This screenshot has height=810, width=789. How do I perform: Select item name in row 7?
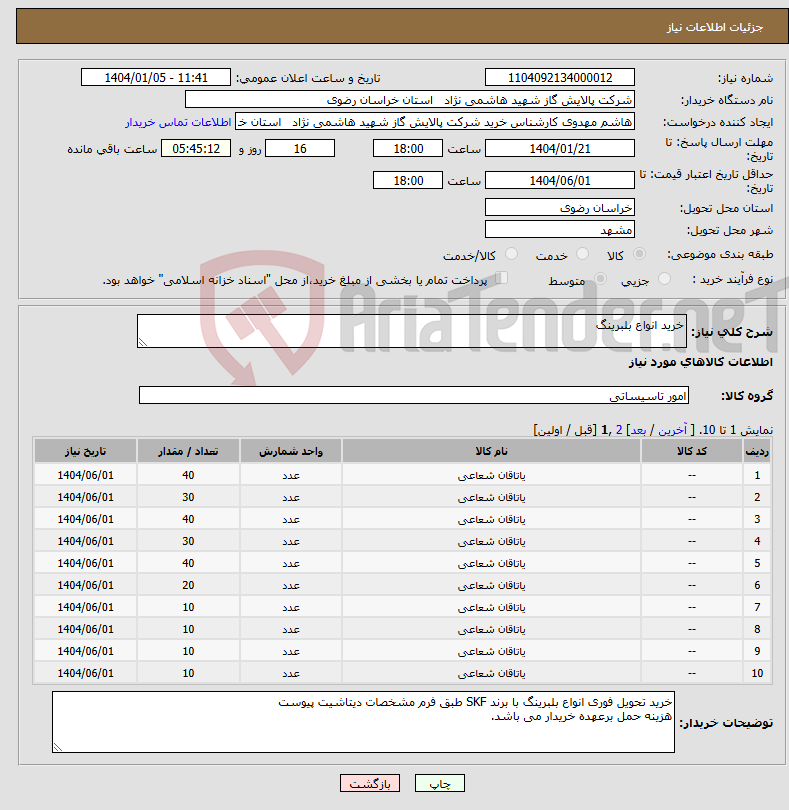[x=491, y=608]
